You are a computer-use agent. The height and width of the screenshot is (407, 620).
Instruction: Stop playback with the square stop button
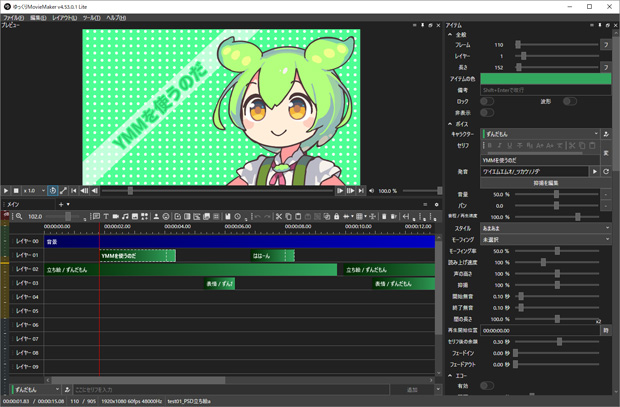[x=16, y=191]
